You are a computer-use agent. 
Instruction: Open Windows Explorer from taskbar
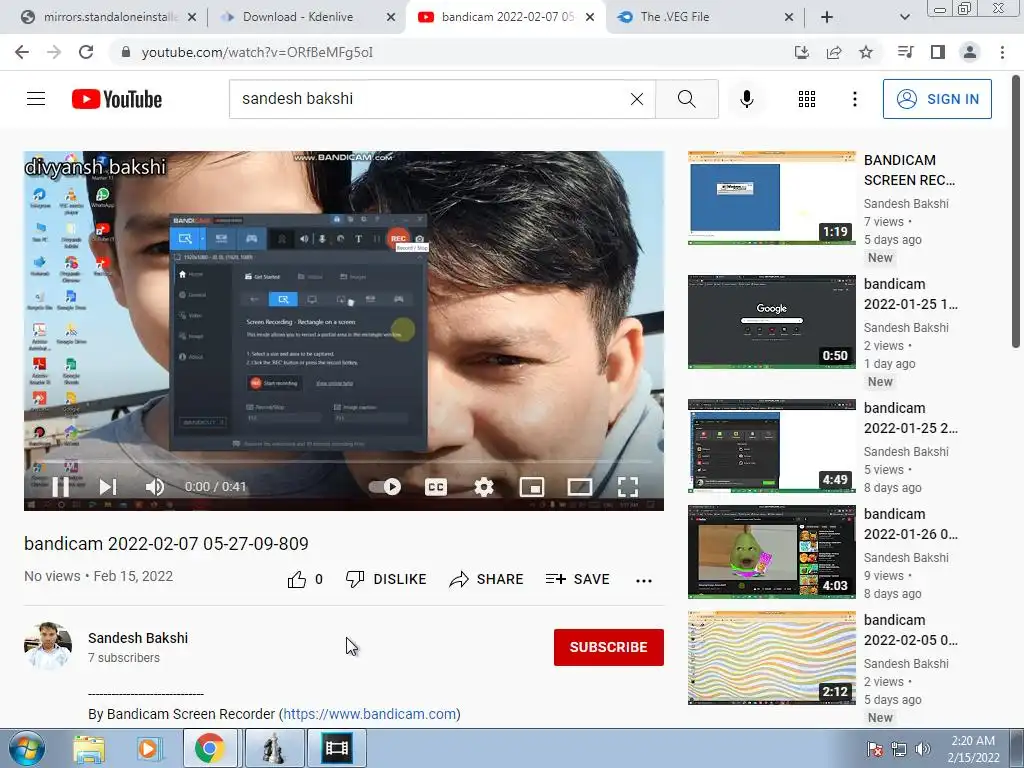88,748
